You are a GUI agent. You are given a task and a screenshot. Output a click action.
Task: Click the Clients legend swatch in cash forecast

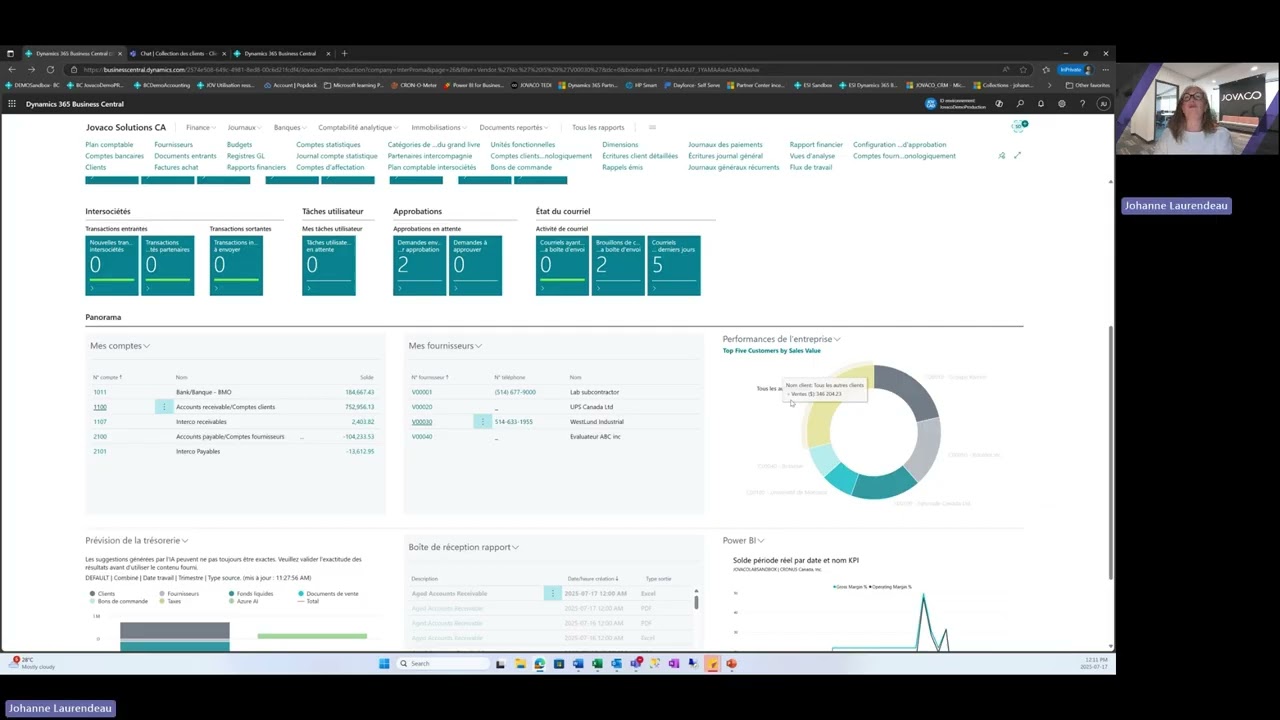[92, 594]
